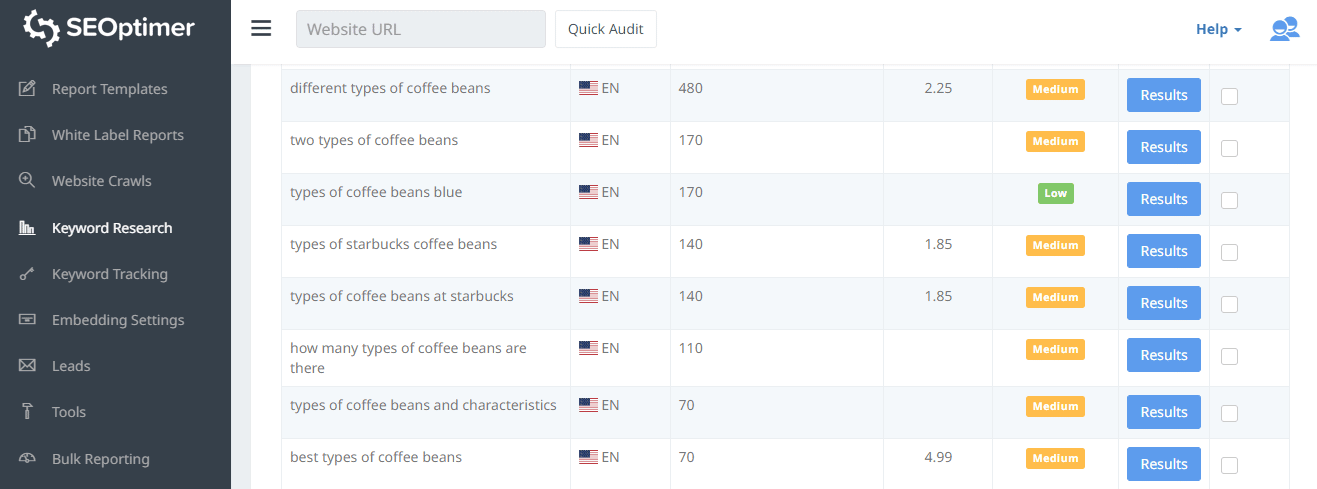Toggle the hamburger menu icon
1317x489 pixels.
tap(261, 29)
